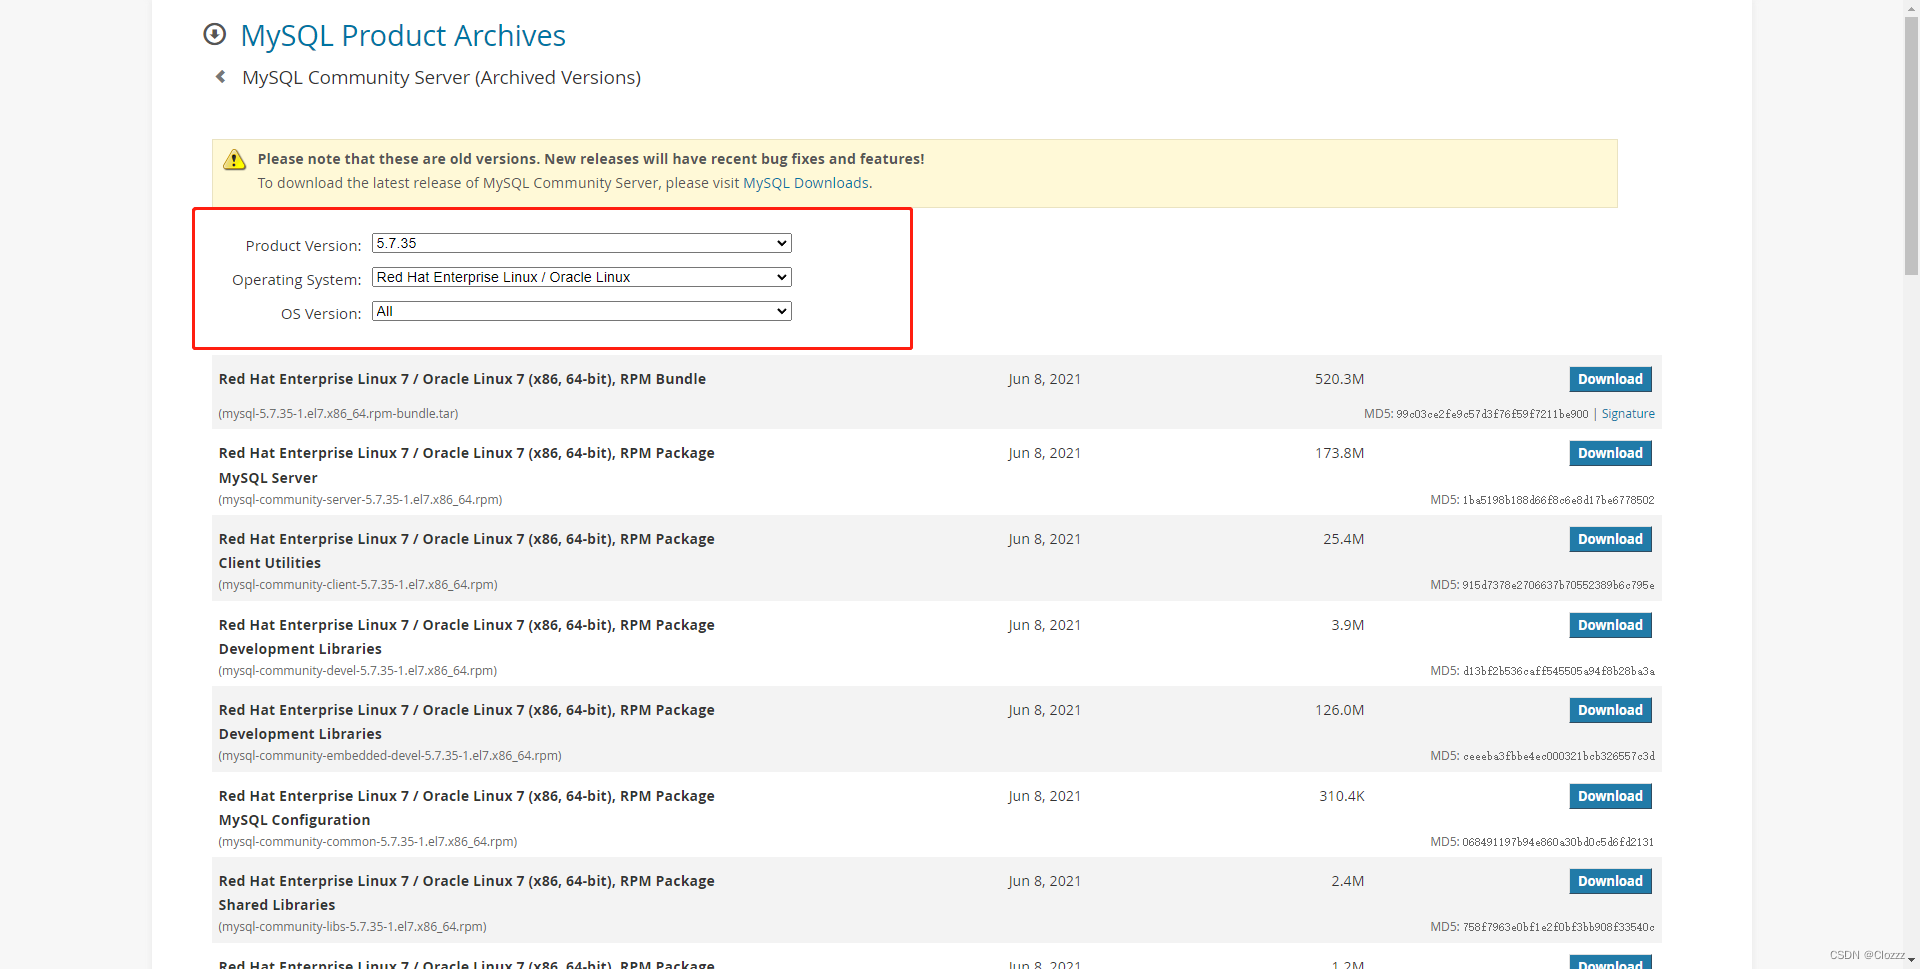
Task: Follow the MySQL Downloads link in notice
Action: click(x=806, y=183)
